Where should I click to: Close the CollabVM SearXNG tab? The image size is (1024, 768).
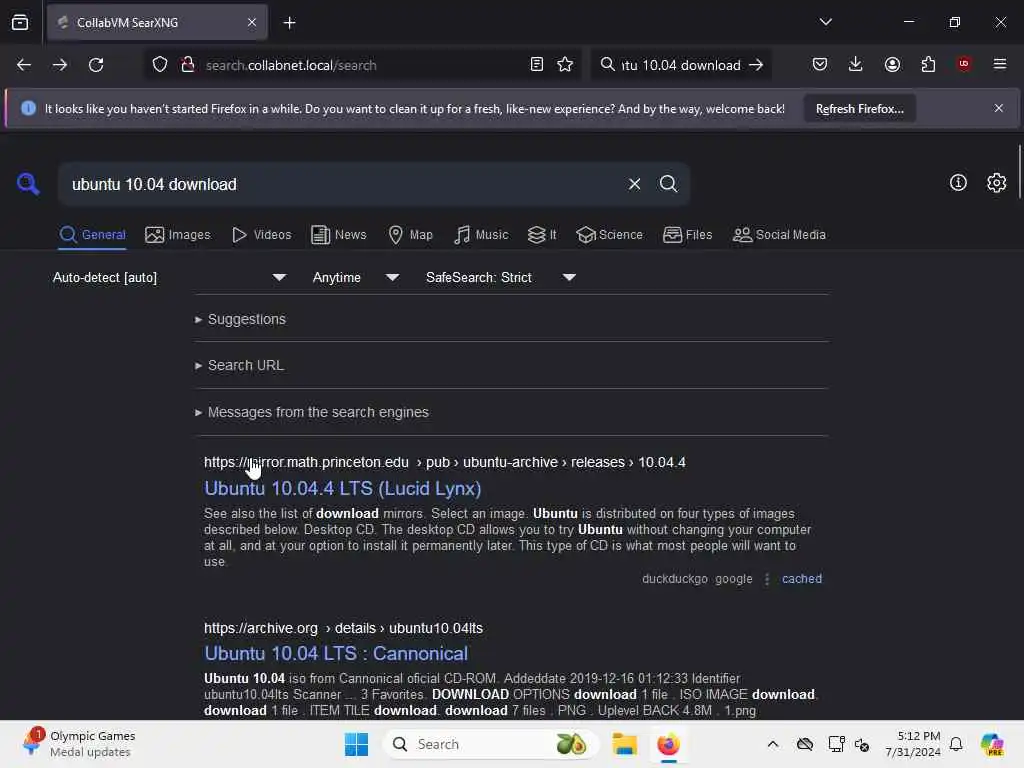(252, 23)
